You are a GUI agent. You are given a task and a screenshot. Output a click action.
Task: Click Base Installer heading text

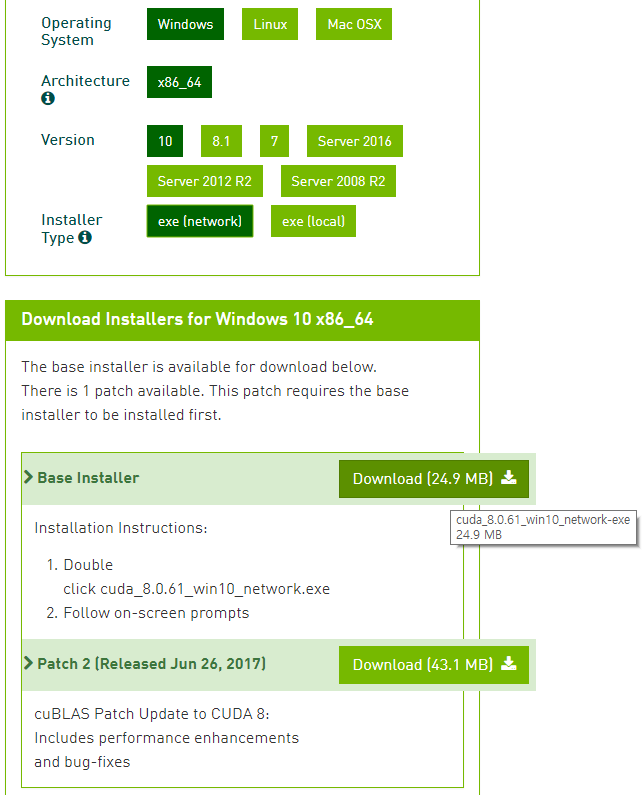click(88, 478)
